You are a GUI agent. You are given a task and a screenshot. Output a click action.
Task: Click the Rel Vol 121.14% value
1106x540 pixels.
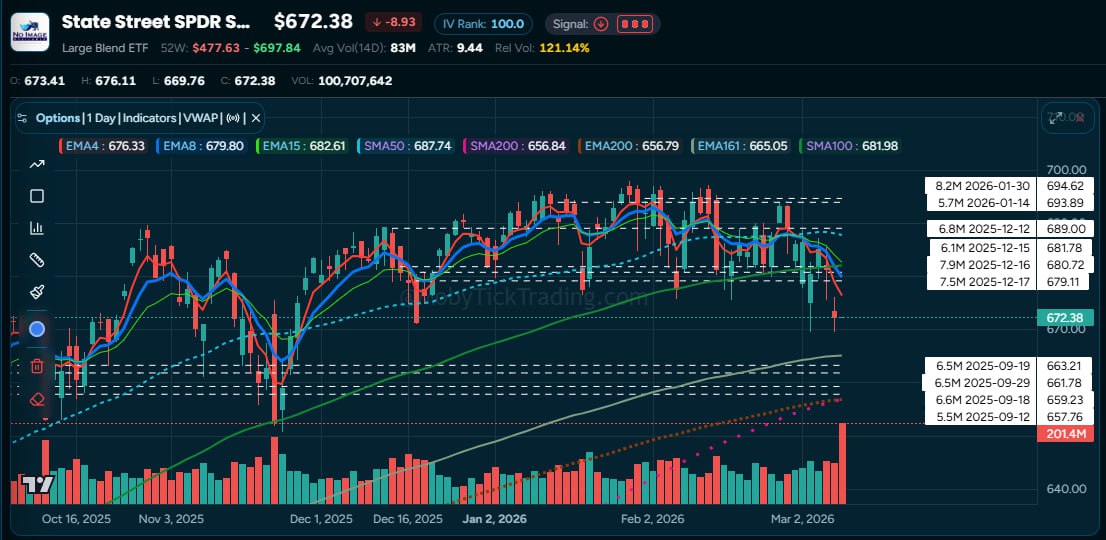[x=564, y=48]
